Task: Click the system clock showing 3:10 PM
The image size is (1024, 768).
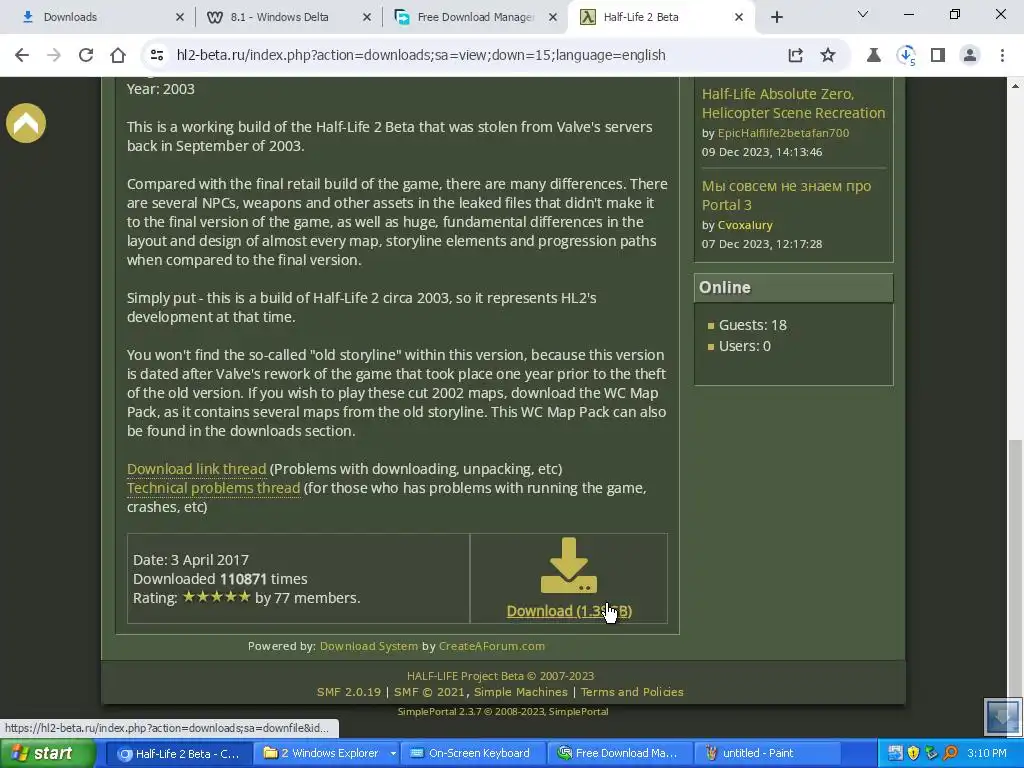Action: pyautogui.click(x=987, y=754)
